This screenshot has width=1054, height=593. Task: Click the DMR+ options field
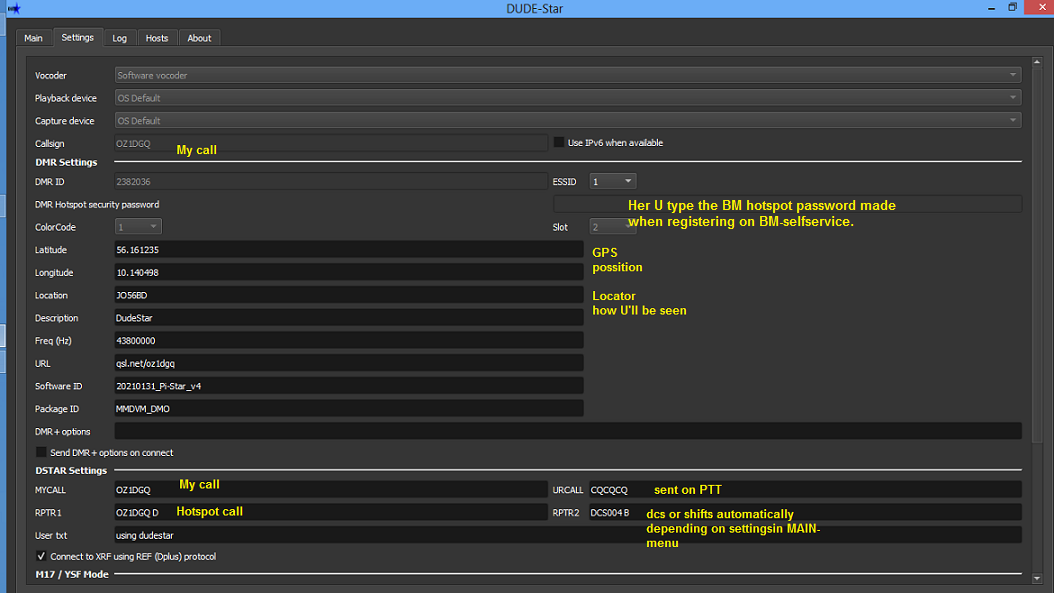568,432
